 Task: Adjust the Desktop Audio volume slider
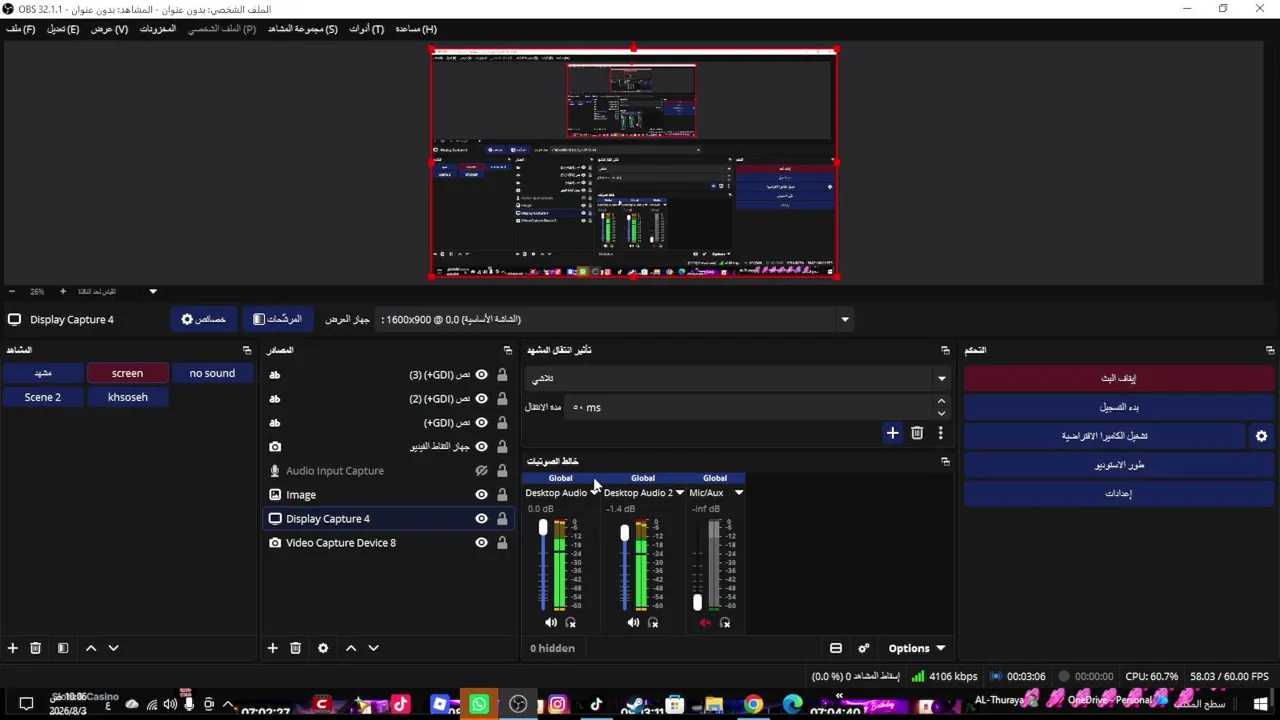click(543, 529)
